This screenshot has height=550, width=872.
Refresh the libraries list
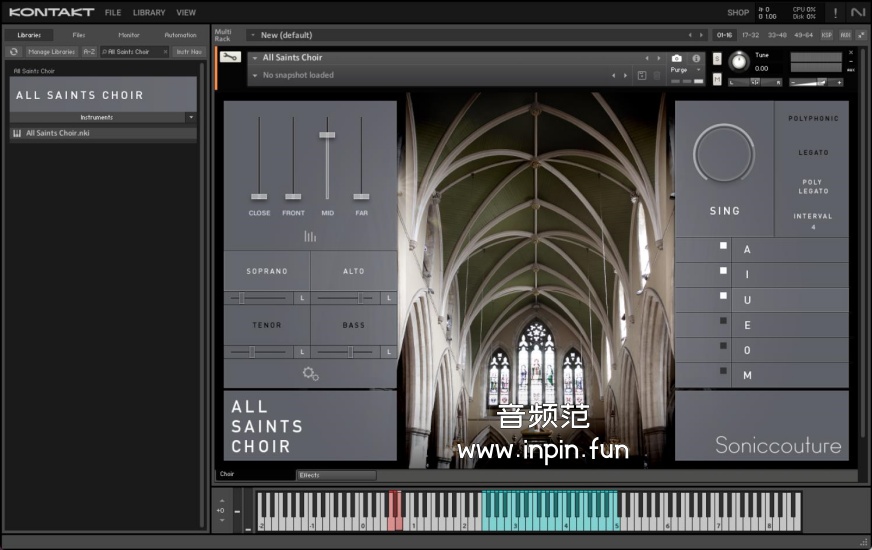coord(14,51)
